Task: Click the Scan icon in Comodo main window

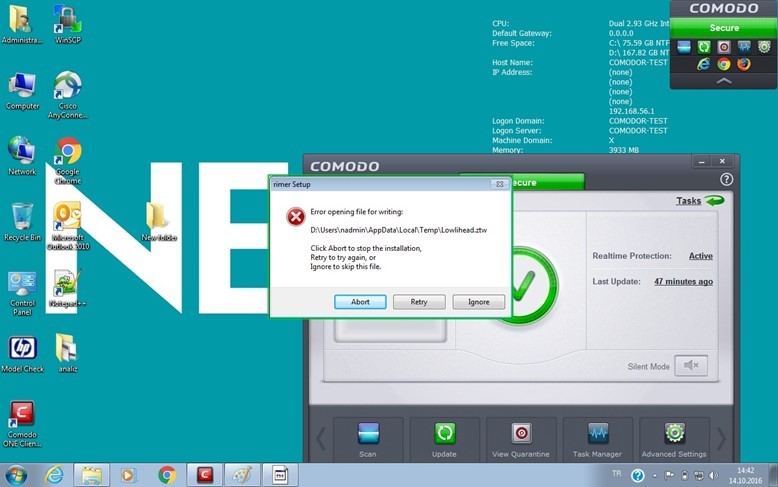Action: [x=368, y=434]
